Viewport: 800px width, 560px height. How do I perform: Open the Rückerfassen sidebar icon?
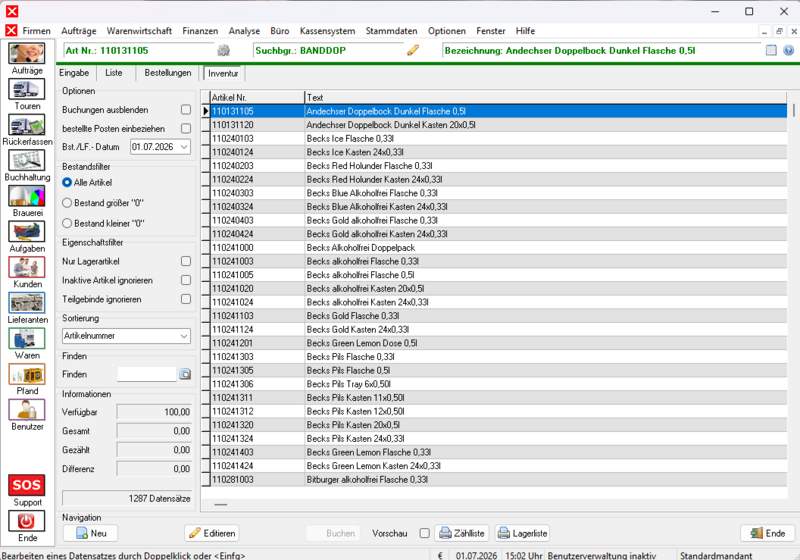point(27,125)
